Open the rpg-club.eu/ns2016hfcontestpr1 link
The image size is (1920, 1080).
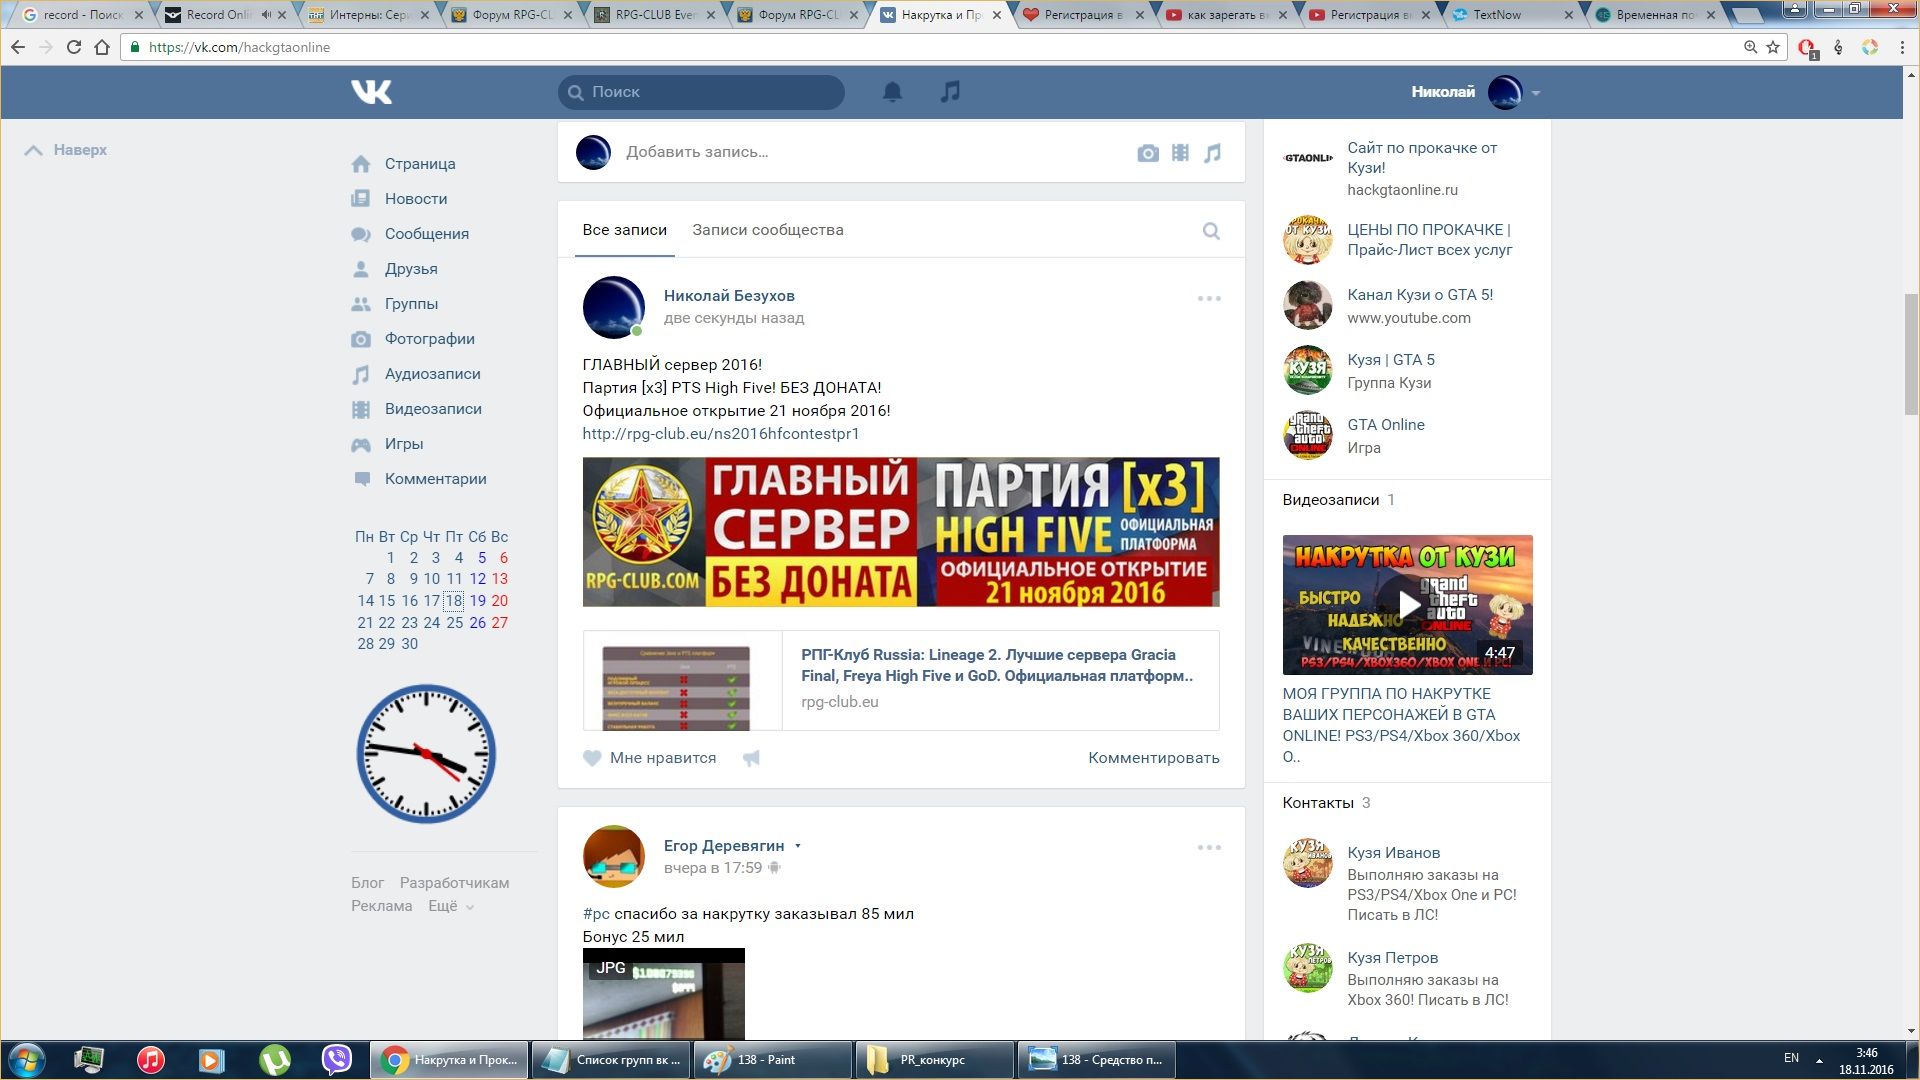[721, 434]
